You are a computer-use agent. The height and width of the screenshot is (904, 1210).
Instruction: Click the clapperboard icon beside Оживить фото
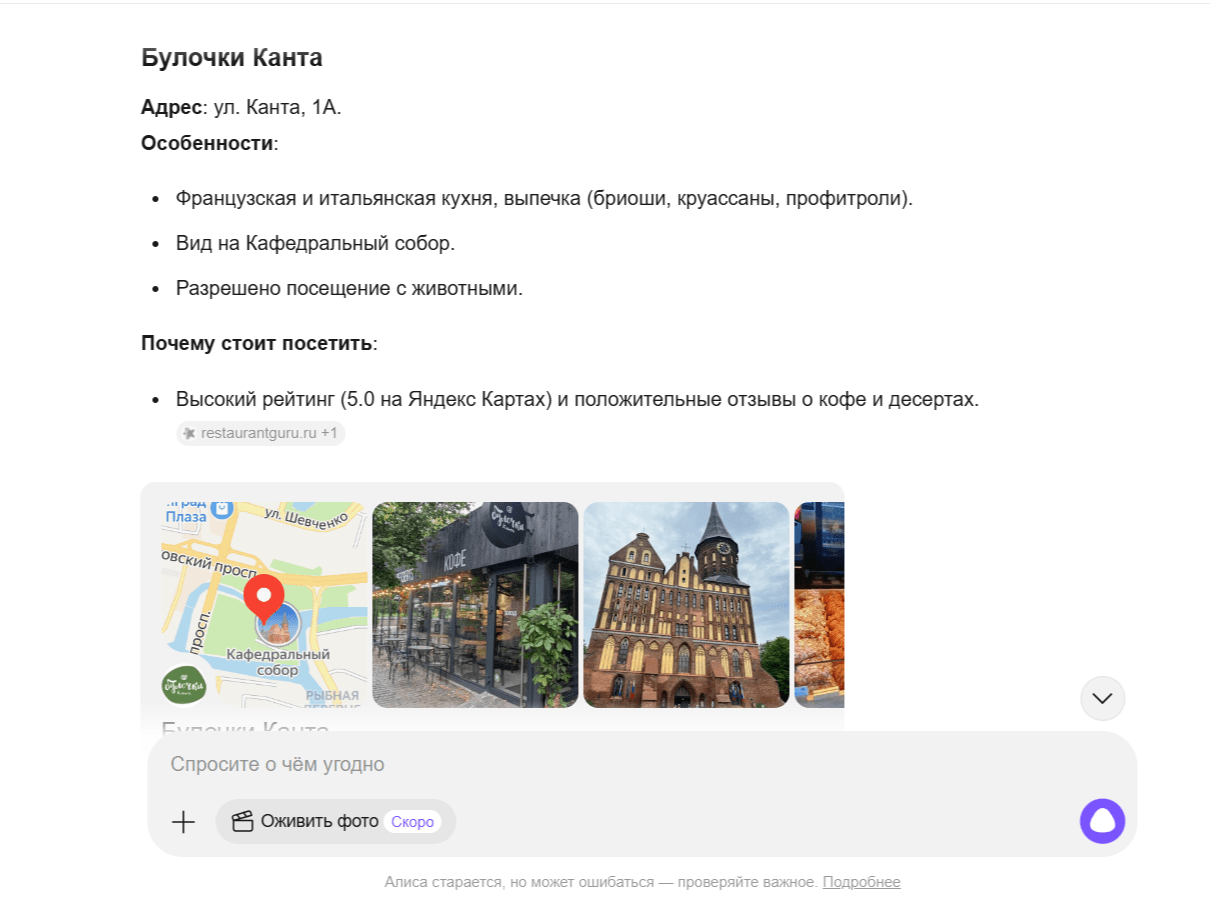pos(242,822)
